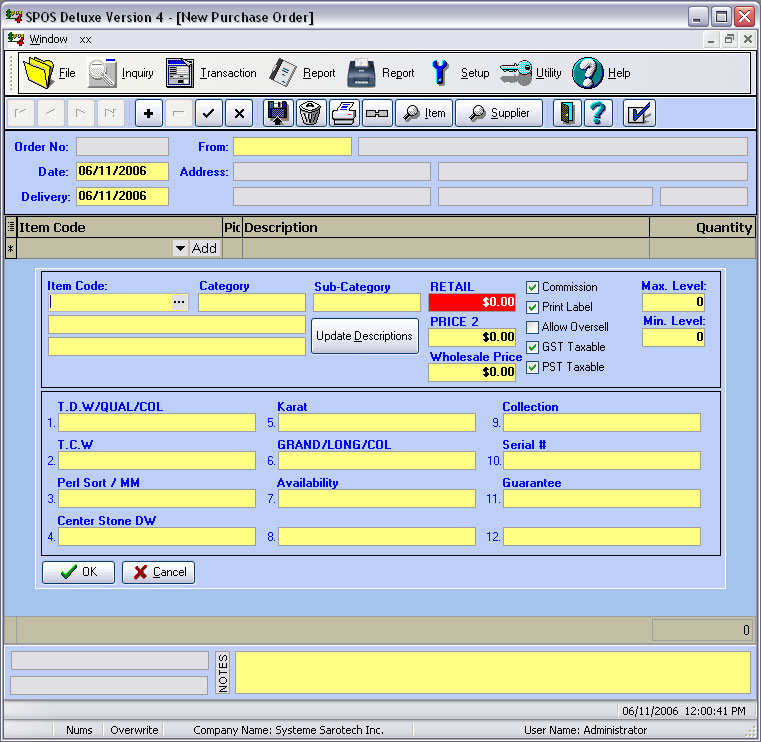Click the Date field
761x742 pixels.
[x=122, y=171]
